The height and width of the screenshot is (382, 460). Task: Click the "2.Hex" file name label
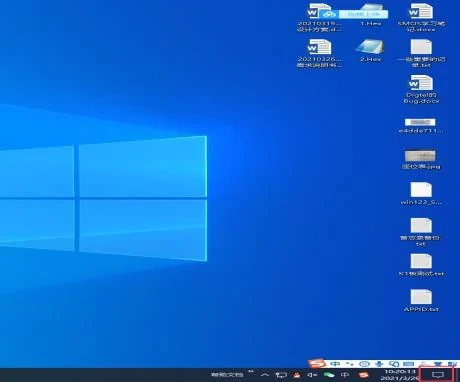coord(371,60)
